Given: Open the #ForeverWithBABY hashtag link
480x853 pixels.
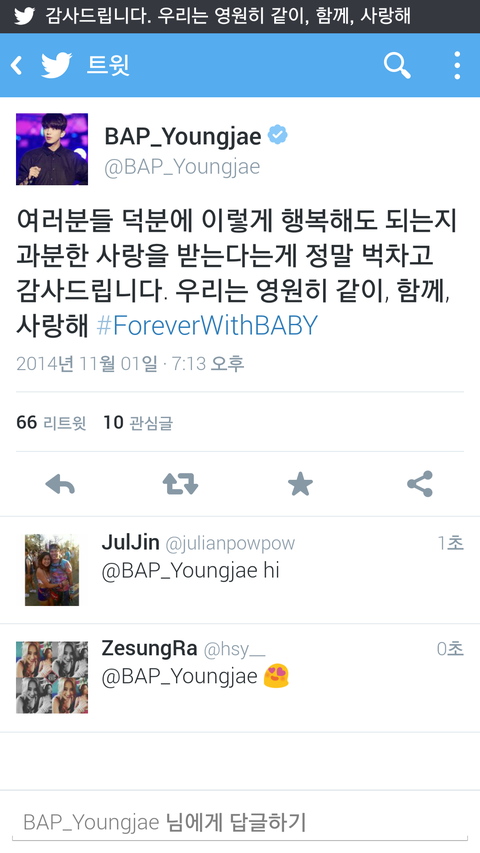Looking at the screenshot, I should click(207, 325).
